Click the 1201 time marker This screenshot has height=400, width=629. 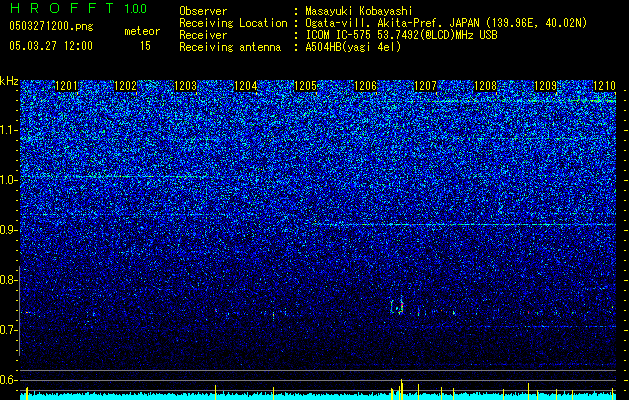pyautogui.click(x=66, y=86)
